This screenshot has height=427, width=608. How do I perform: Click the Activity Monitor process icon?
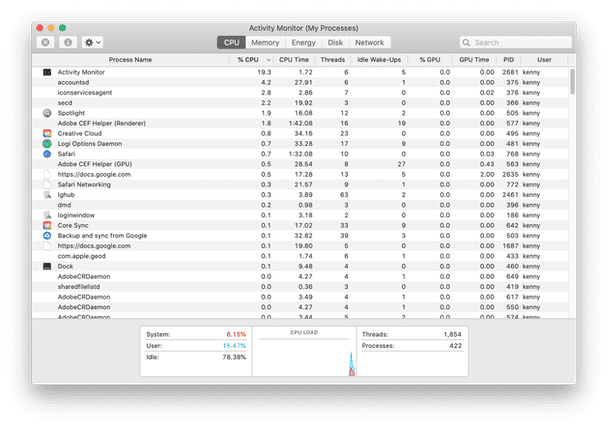[x=47, y=73]
